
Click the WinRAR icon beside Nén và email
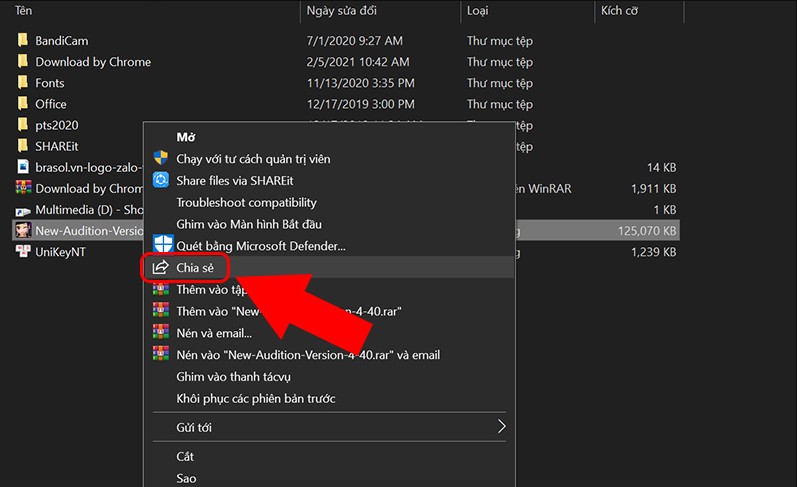[161, 332]
